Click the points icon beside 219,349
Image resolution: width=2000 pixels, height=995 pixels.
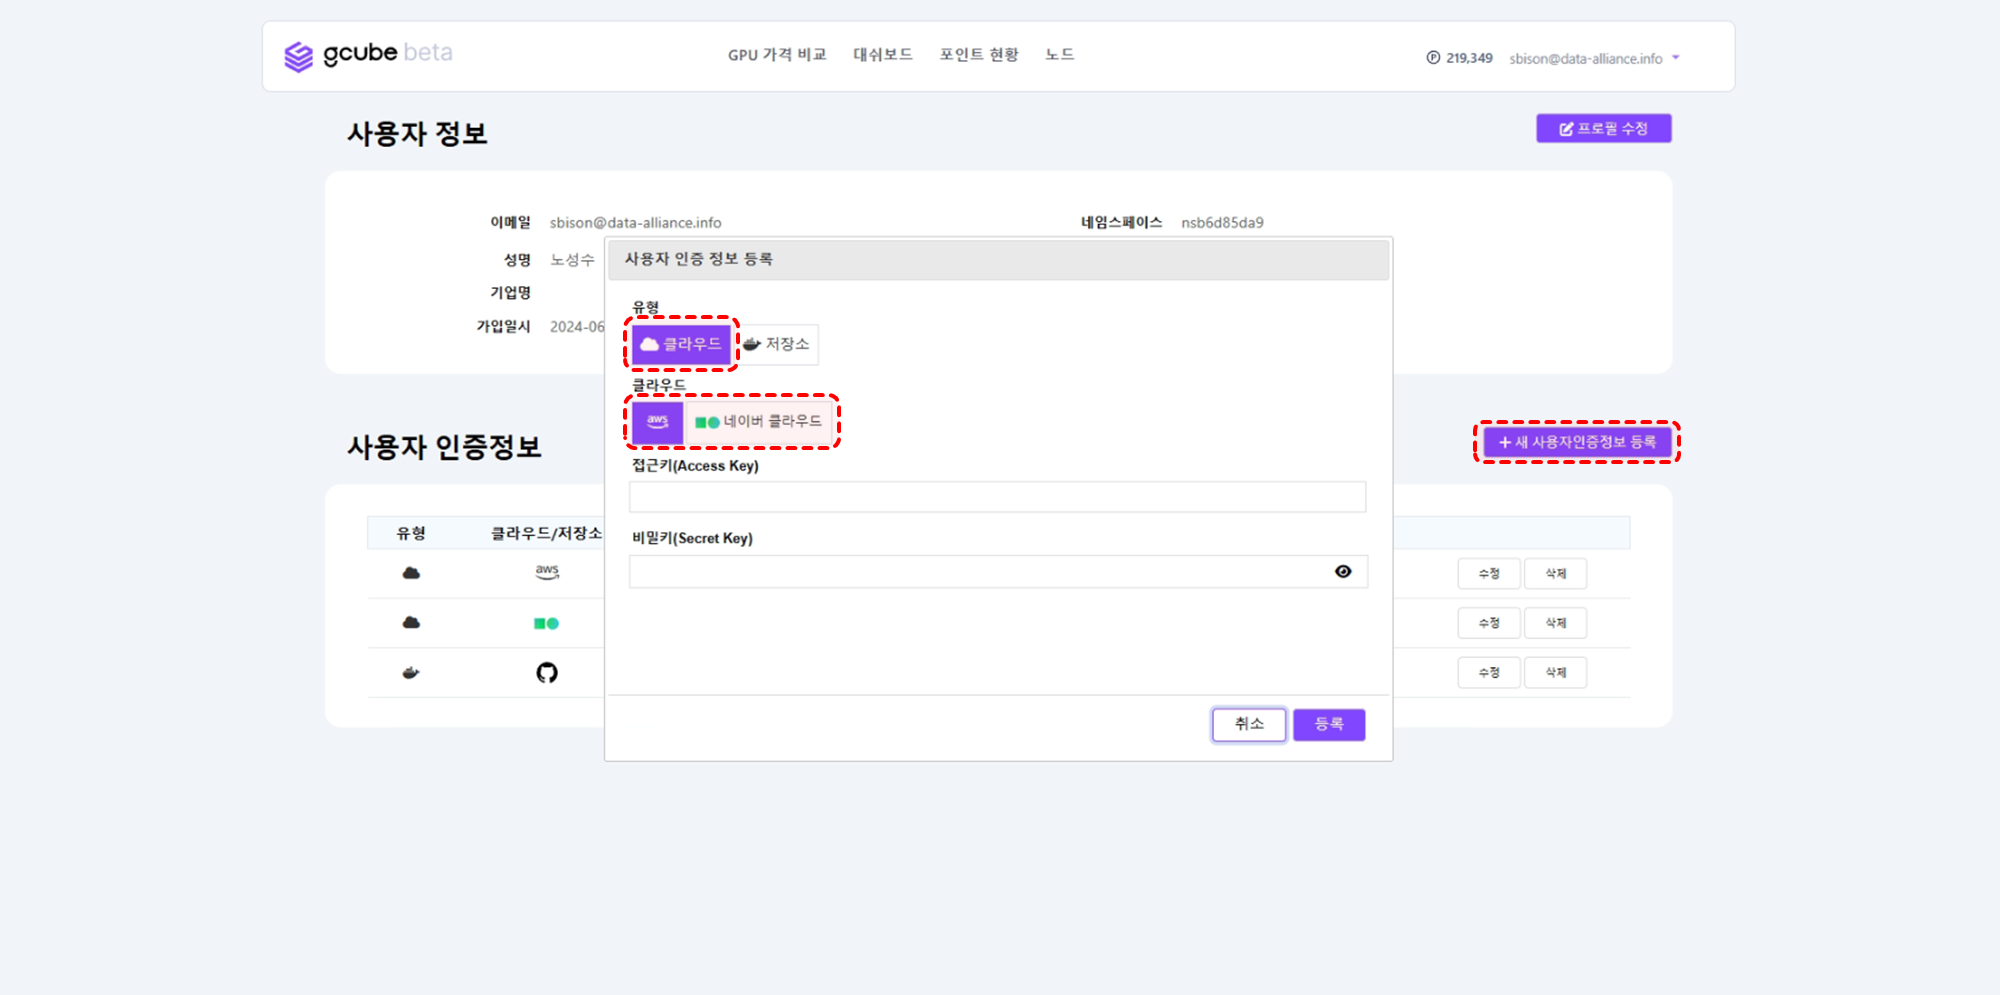pos(1433,58)
